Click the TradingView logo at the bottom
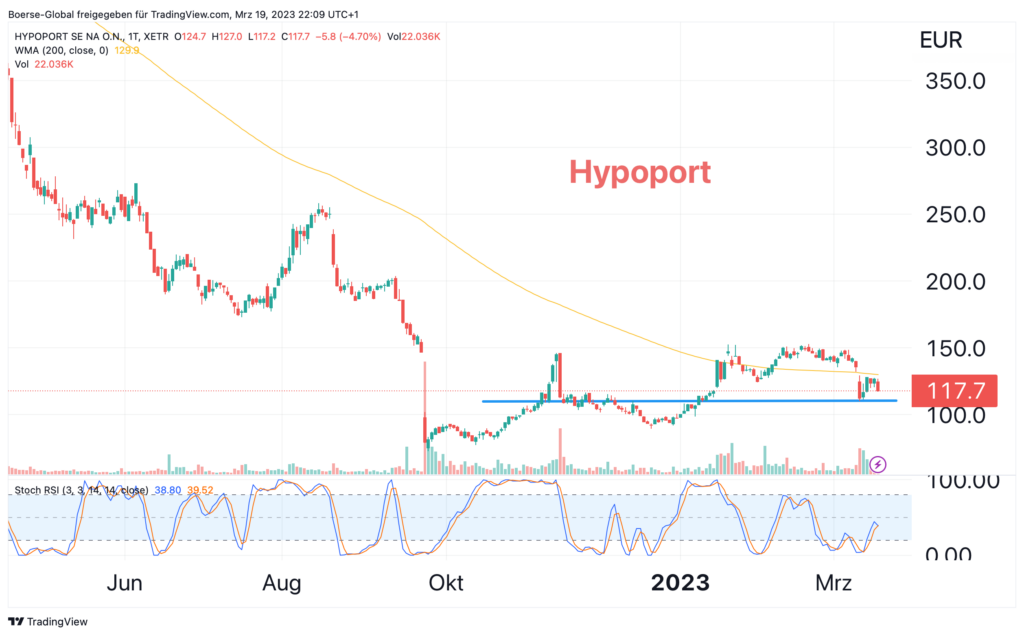1024x636 pixels. 48,622
